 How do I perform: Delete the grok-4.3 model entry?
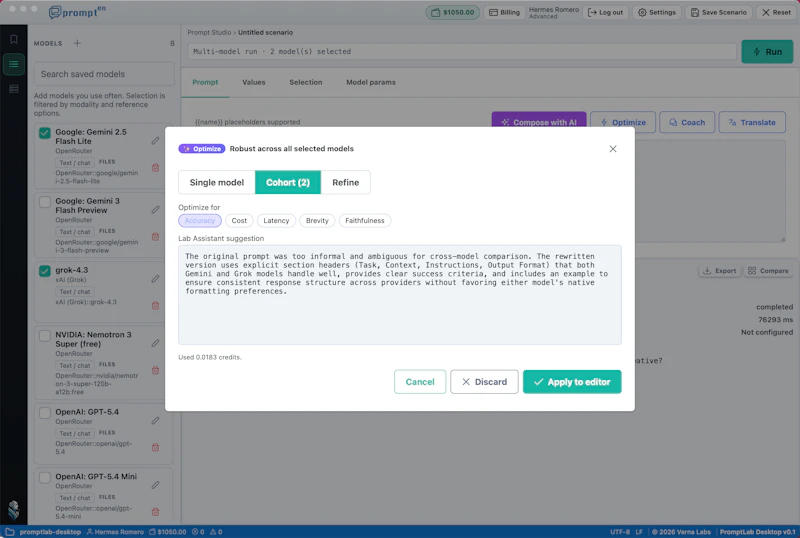point(155,305)
